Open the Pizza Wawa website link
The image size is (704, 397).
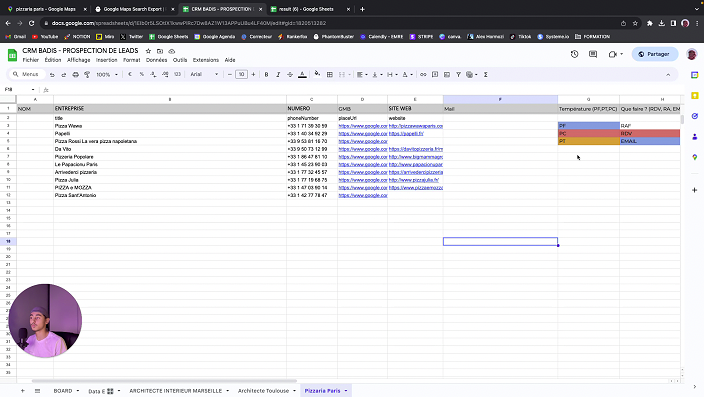click(416, 126)
